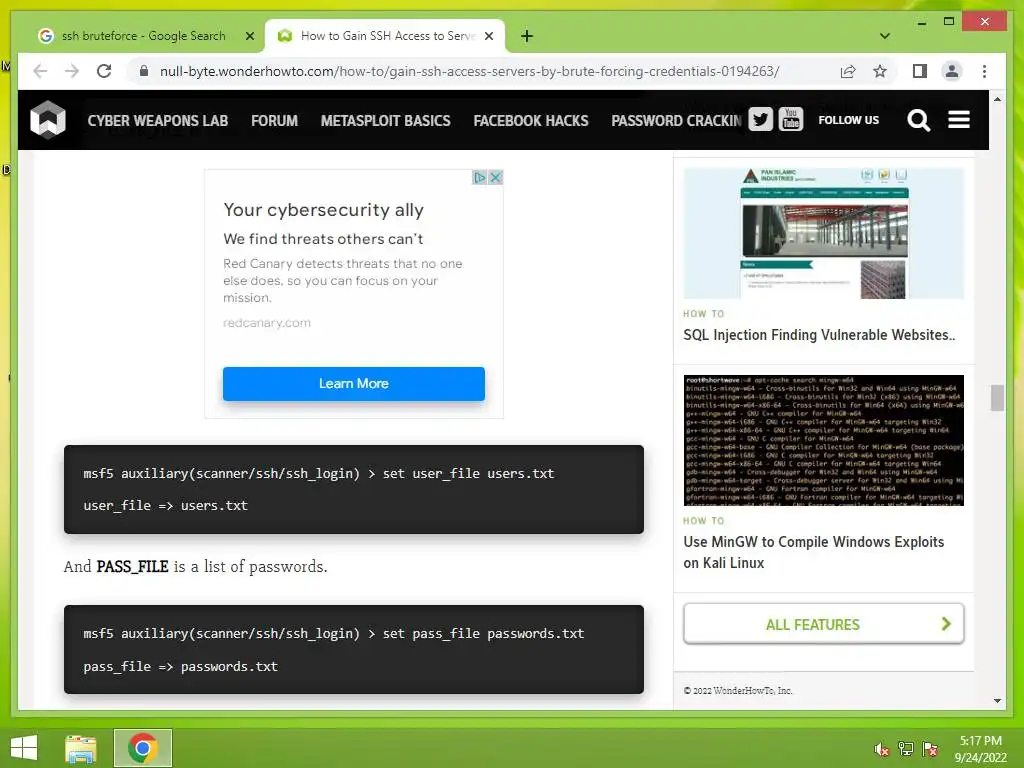1024x768 pixels.
Task: Toggle the Chrome side panel icon
Action: tap(920, 71)
